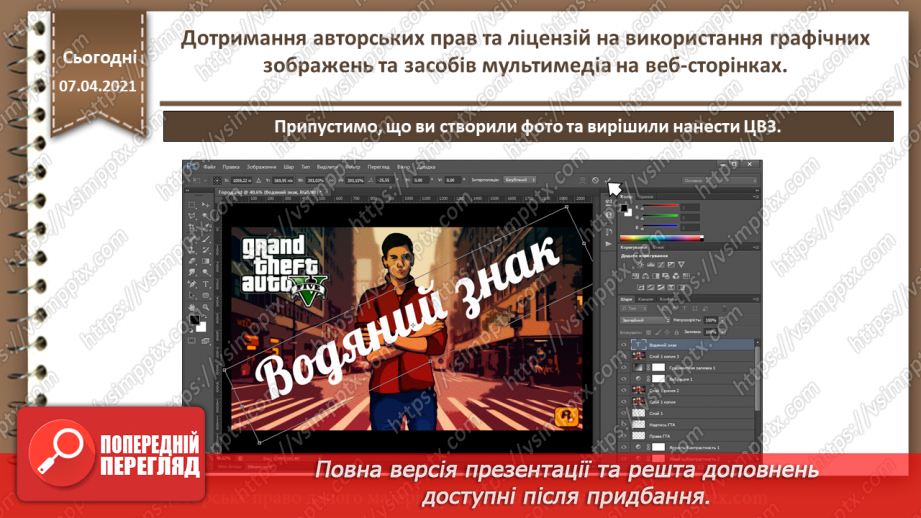Cancel the transform in options bar
Screen dimensions: 921x518
595,180
